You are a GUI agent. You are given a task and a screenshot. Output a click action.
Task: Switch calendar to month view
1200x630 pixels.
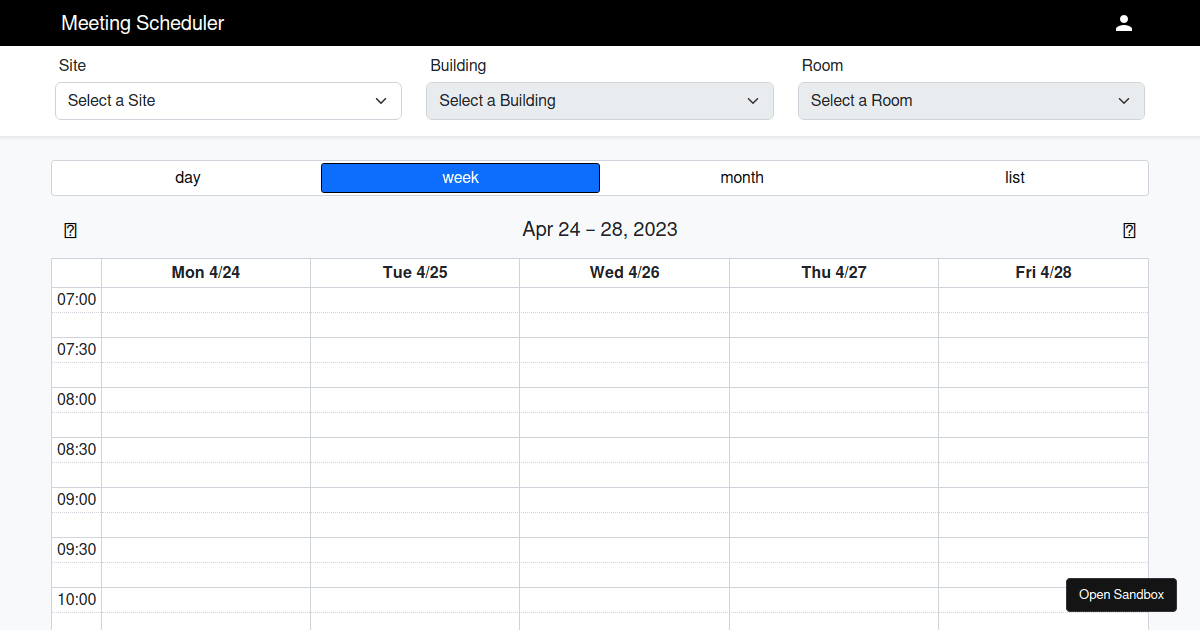point(741,178)
